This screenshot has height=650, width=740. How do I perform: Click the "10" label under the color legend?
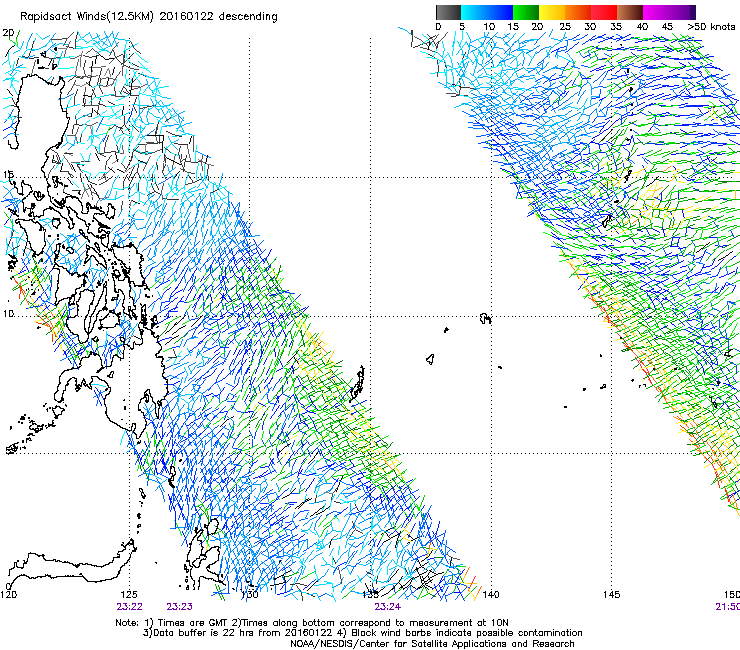(489, 26)
